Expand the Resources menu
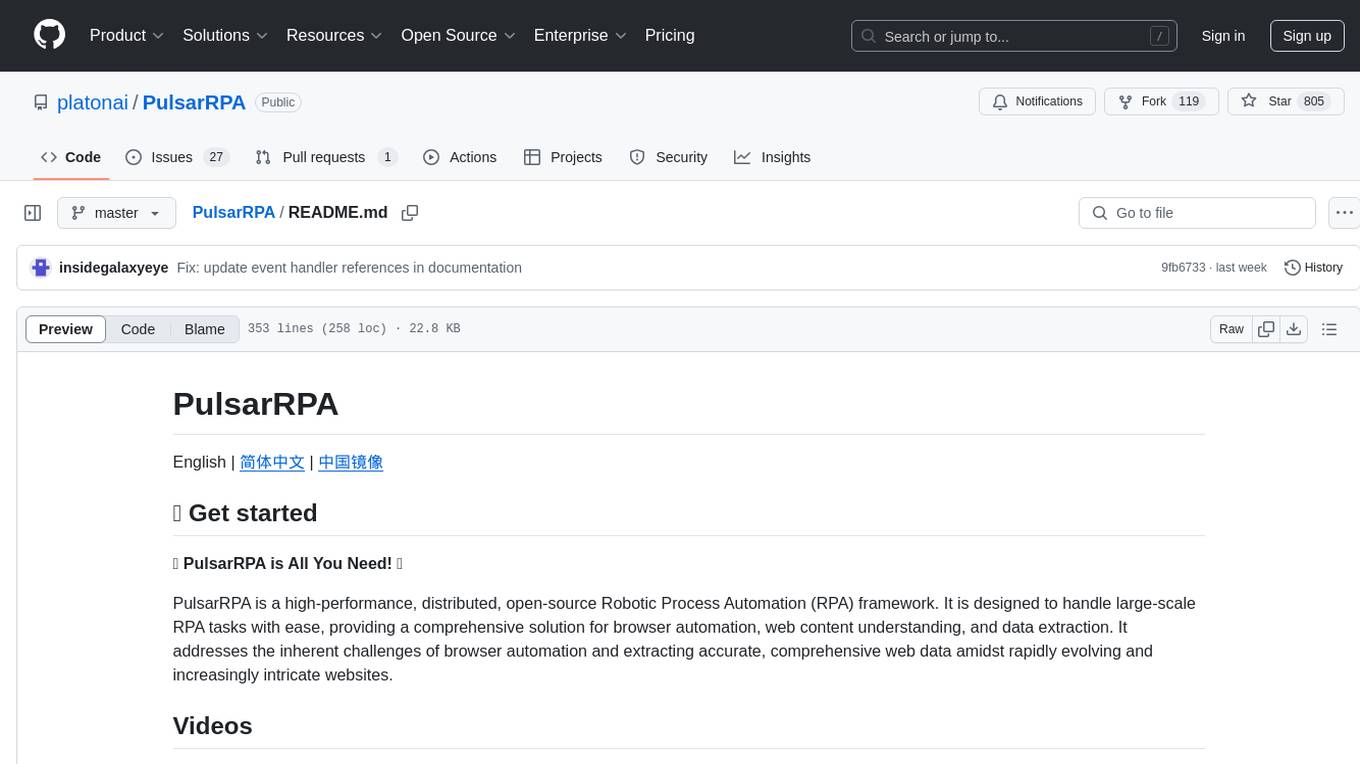 [x=335, y=35]
